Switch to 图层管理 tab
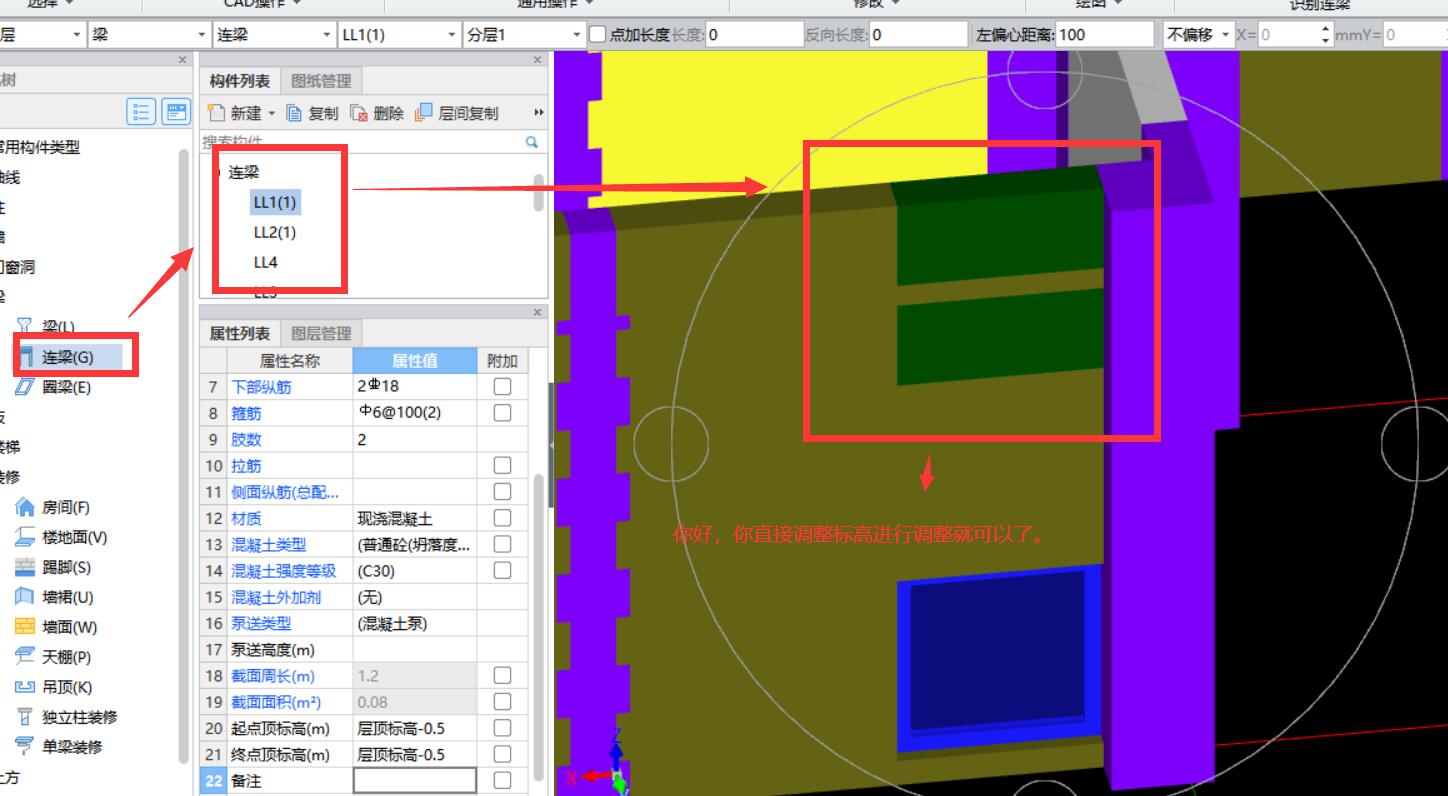The image size is (1448, 796). point(321,333)
